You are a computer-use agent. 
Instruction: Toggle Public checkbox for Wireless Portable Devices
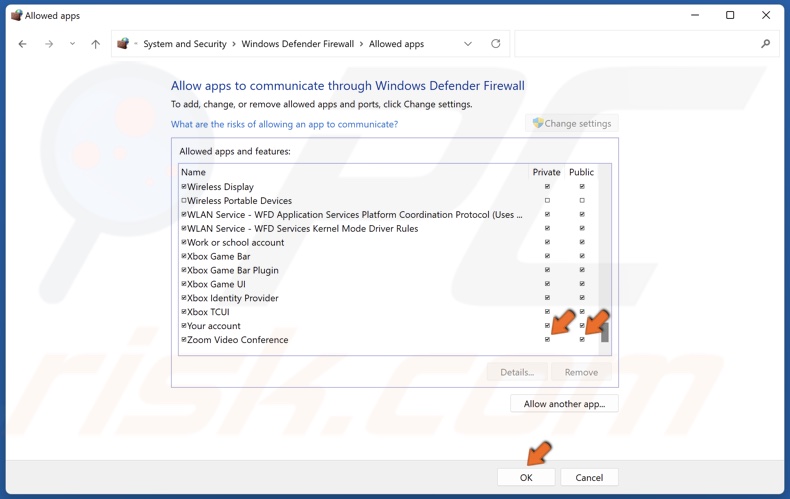tap(582, 201)
